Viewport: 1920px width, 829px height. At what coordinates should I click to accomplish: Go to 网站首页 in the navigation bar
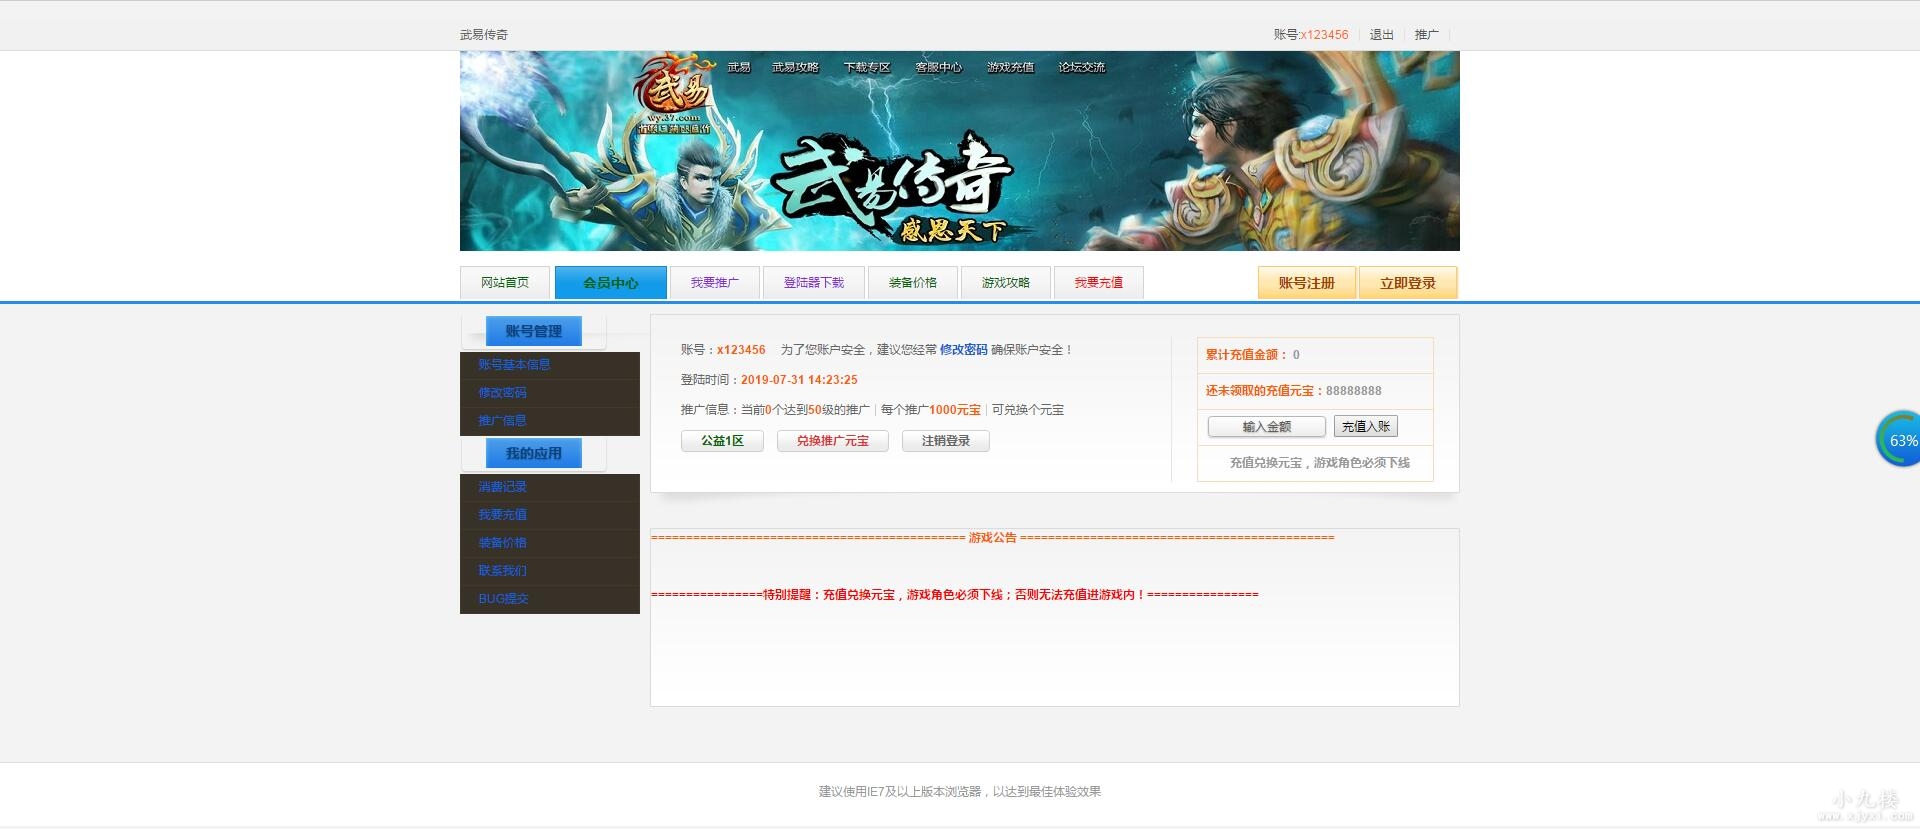click(505, 283)
